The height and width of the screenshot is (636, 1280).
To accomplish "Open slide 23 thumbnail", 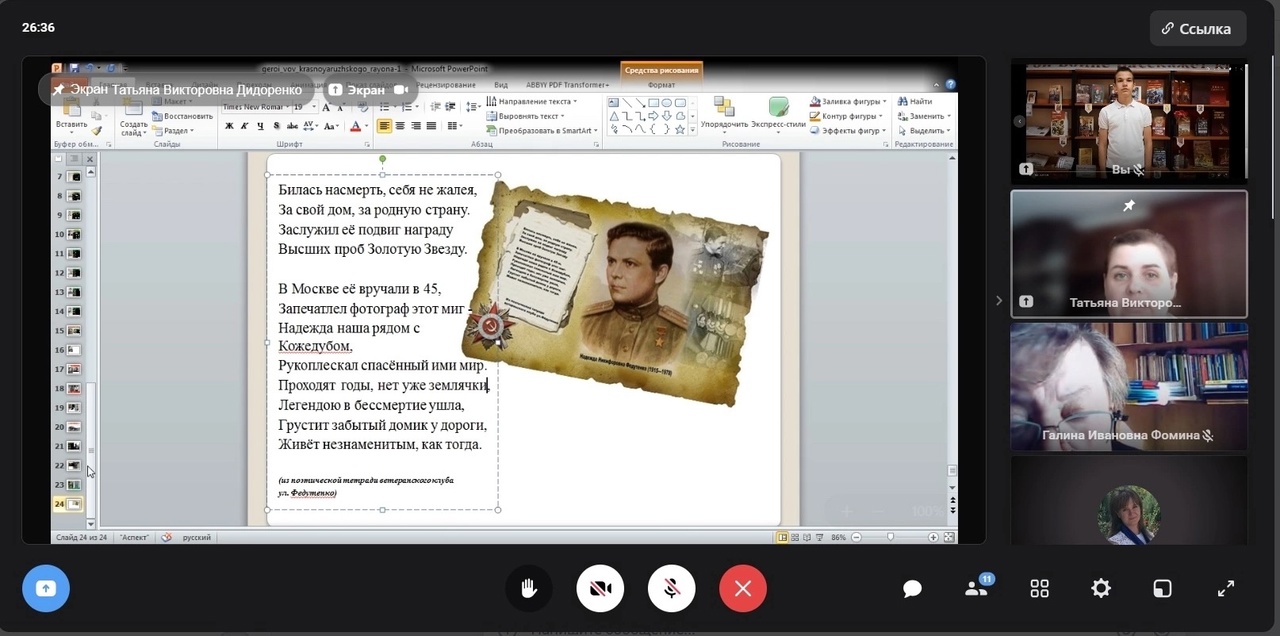I will point(72,485).
